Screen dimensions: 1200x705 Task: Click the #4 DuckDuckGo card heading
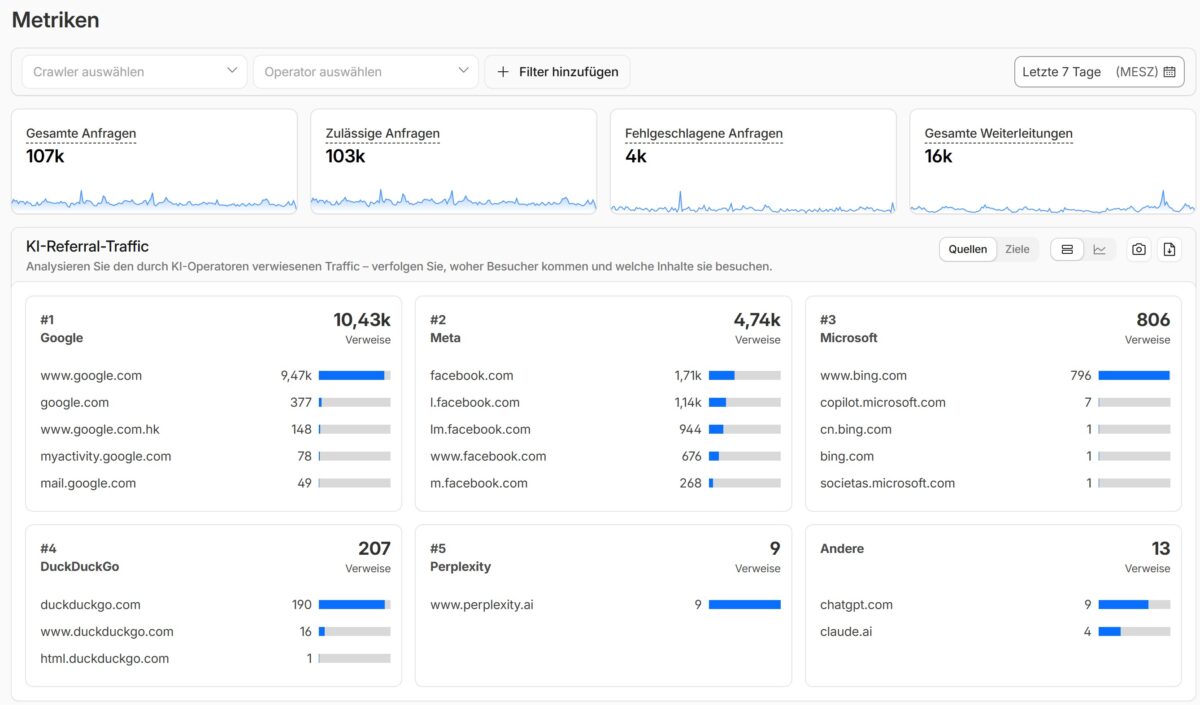(x=80, y=558)
